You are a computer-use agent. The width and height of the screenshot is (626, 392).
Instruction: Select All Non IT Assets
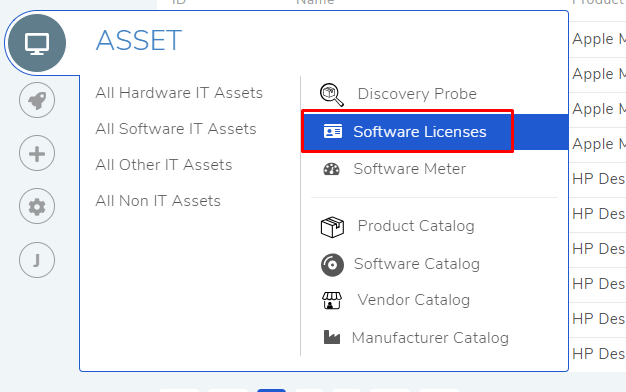coord(158,201)
